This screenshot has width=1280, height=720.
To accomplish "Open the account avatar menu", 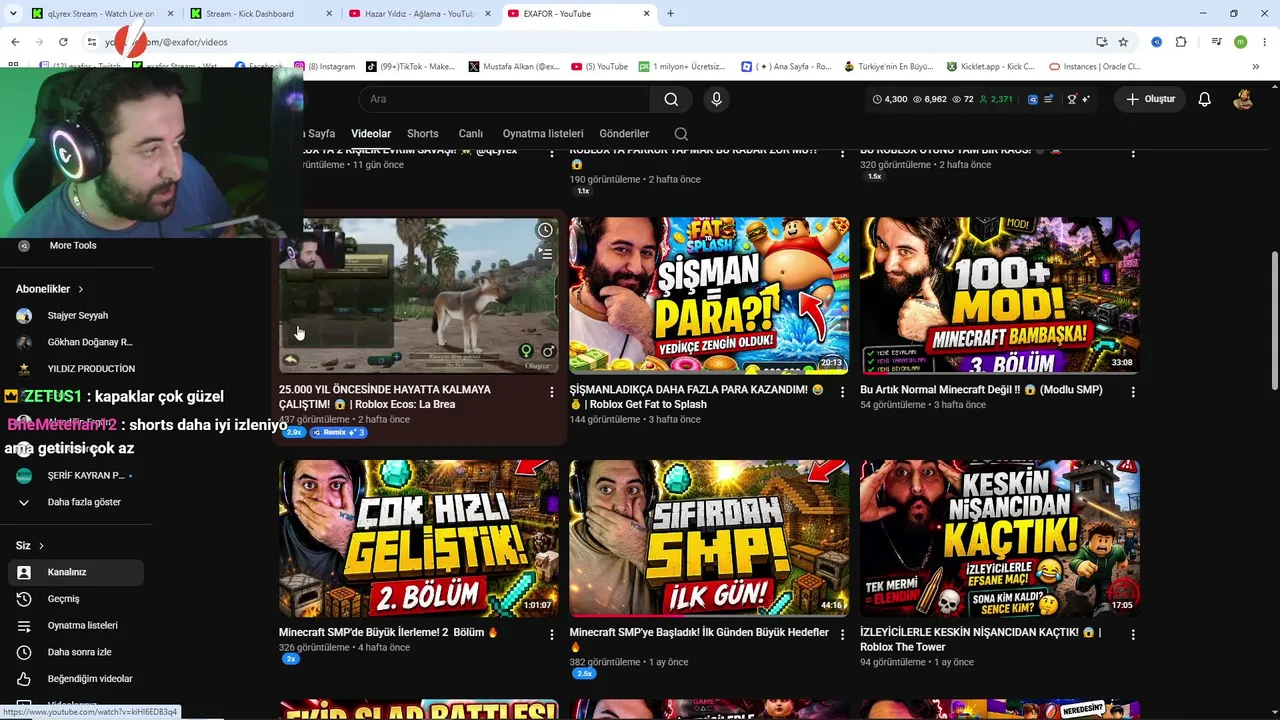I will tap(1243, 99).
